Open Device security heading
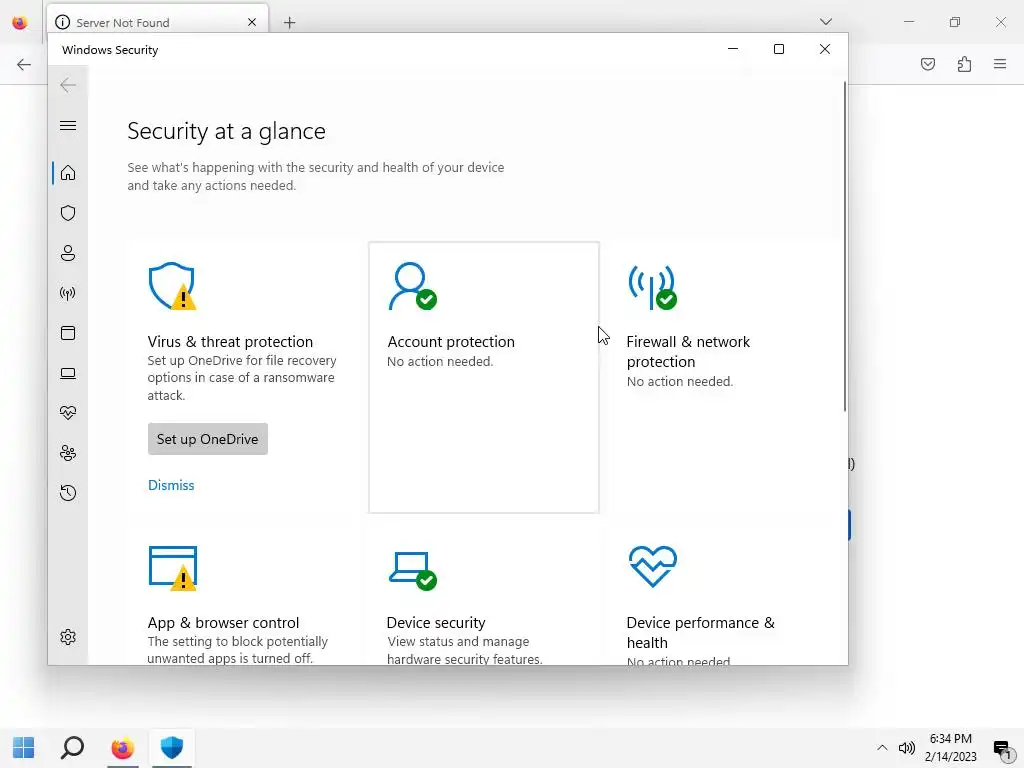The image size is (1024, 768). [436, 622]
